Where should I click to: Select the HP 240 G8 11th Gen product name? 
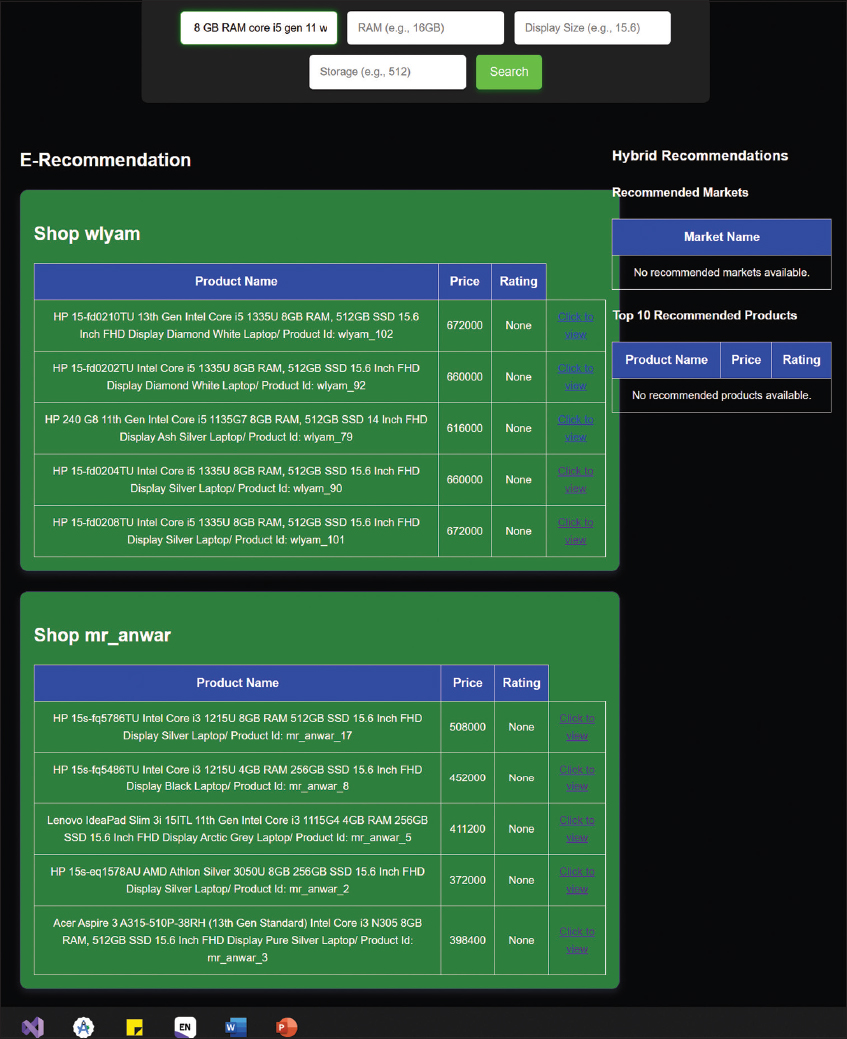point(236,428)
